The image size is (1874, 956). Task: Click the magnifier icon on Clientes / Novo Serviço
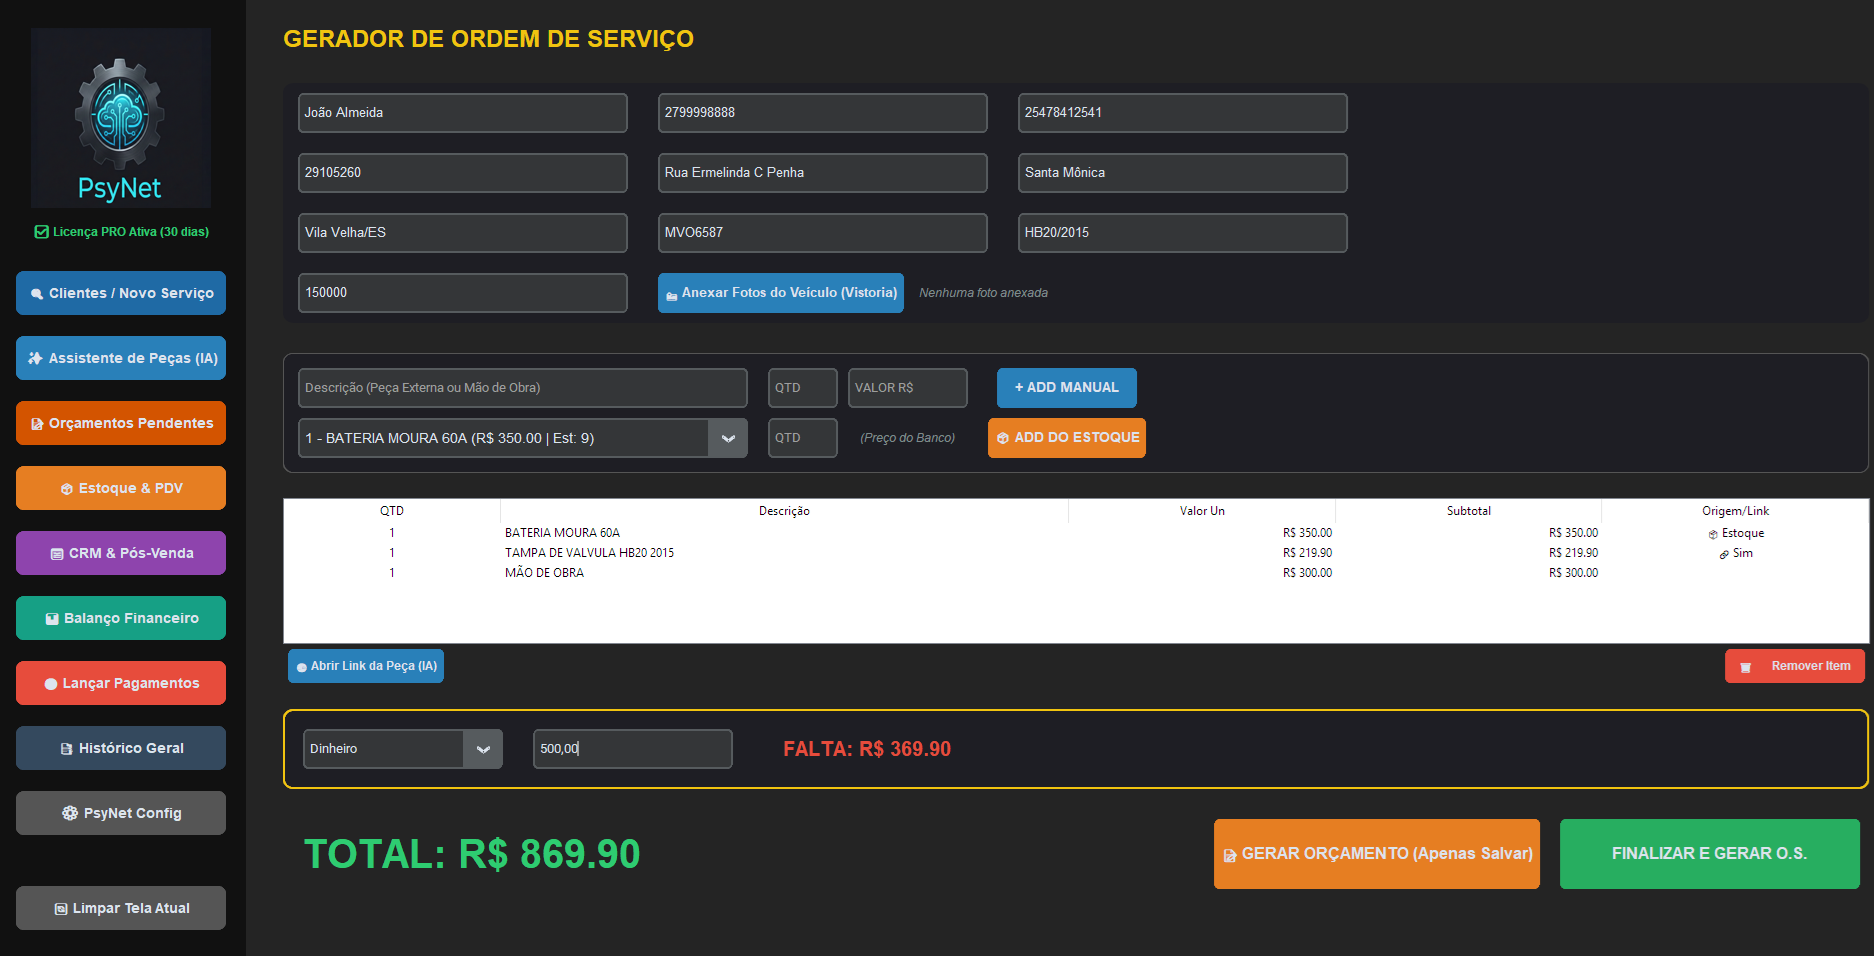pyautogui.click(x=37, y=294)
